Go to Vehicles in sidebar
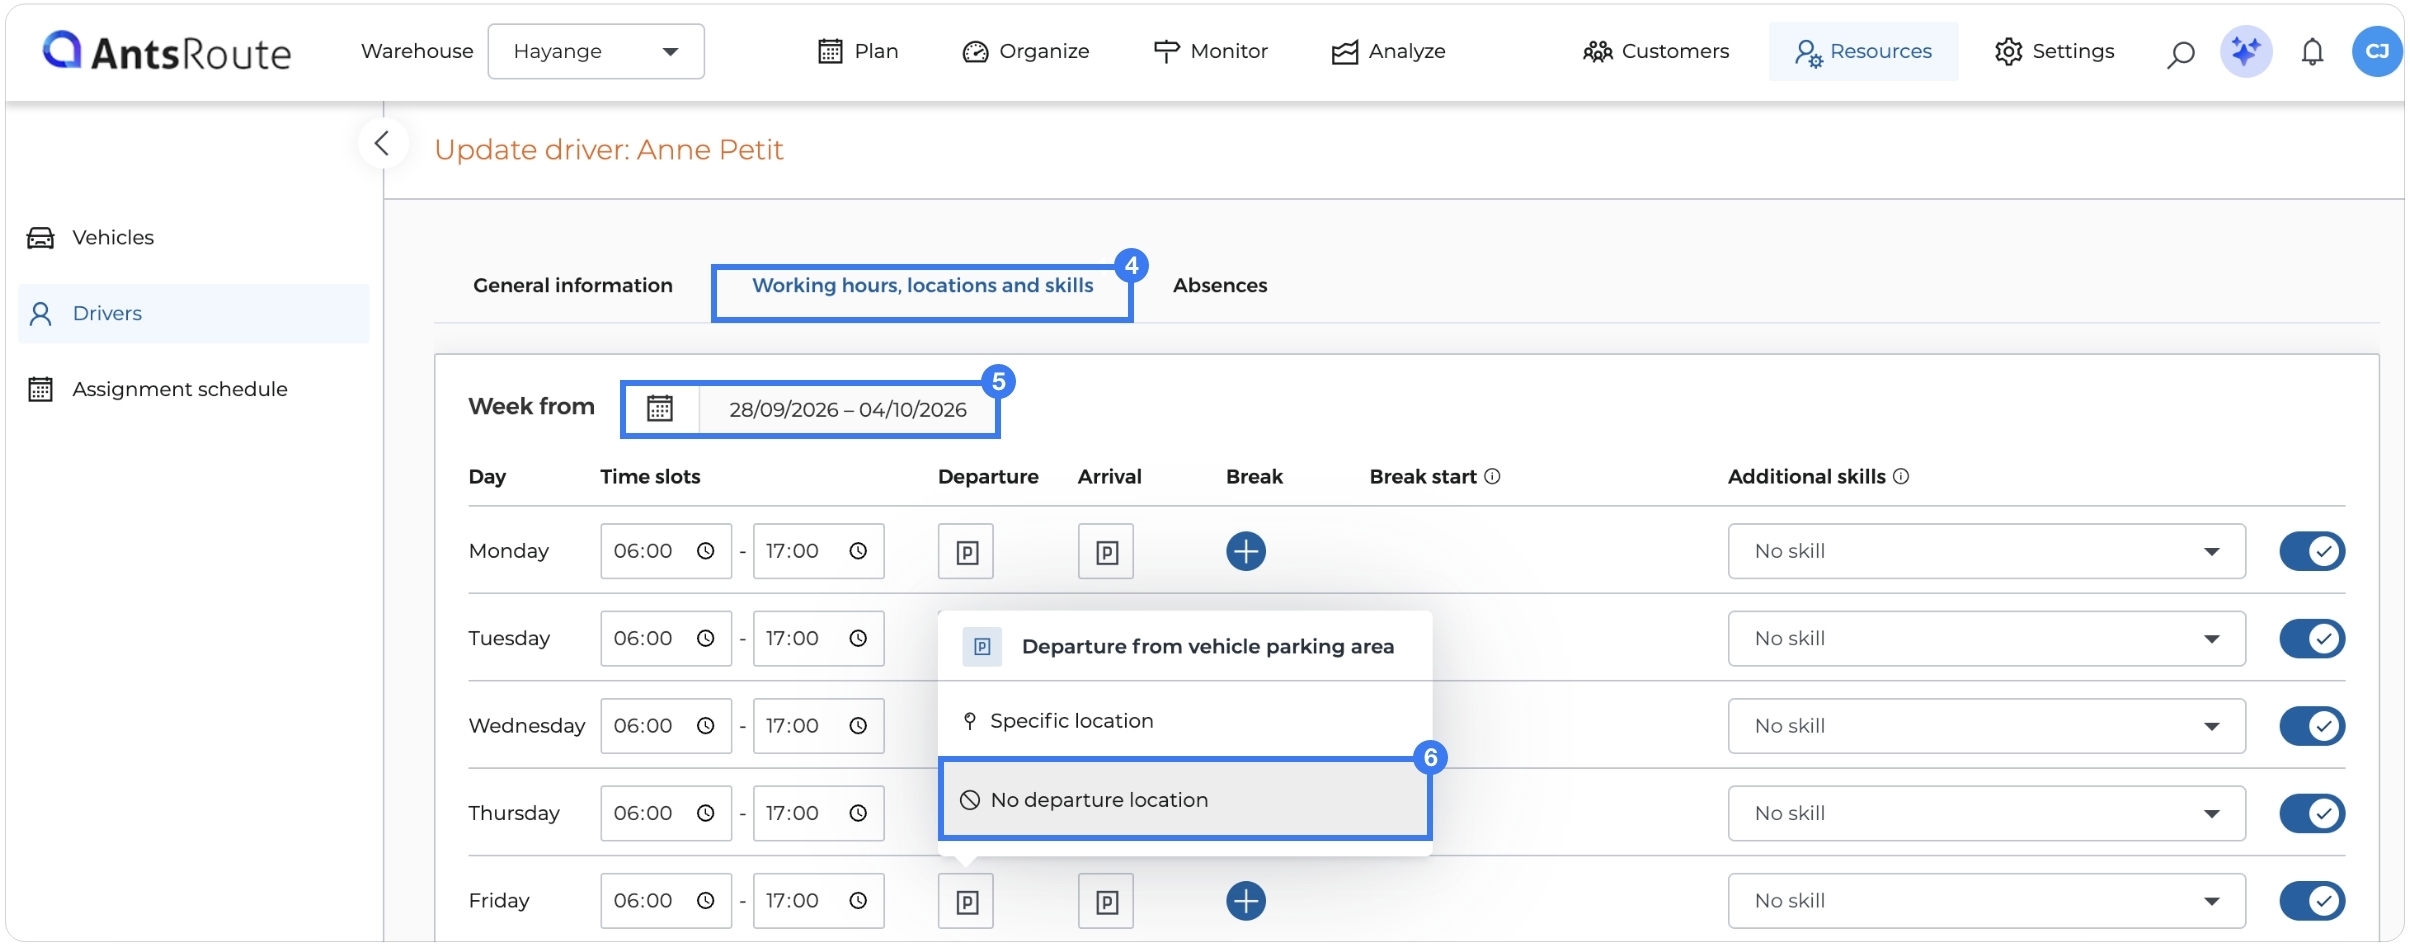 tap(90, 237)
